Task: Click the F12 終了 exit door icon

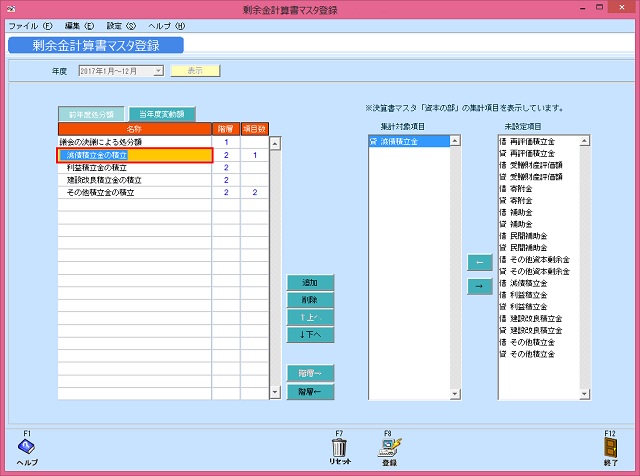Action: pos(611,448)
